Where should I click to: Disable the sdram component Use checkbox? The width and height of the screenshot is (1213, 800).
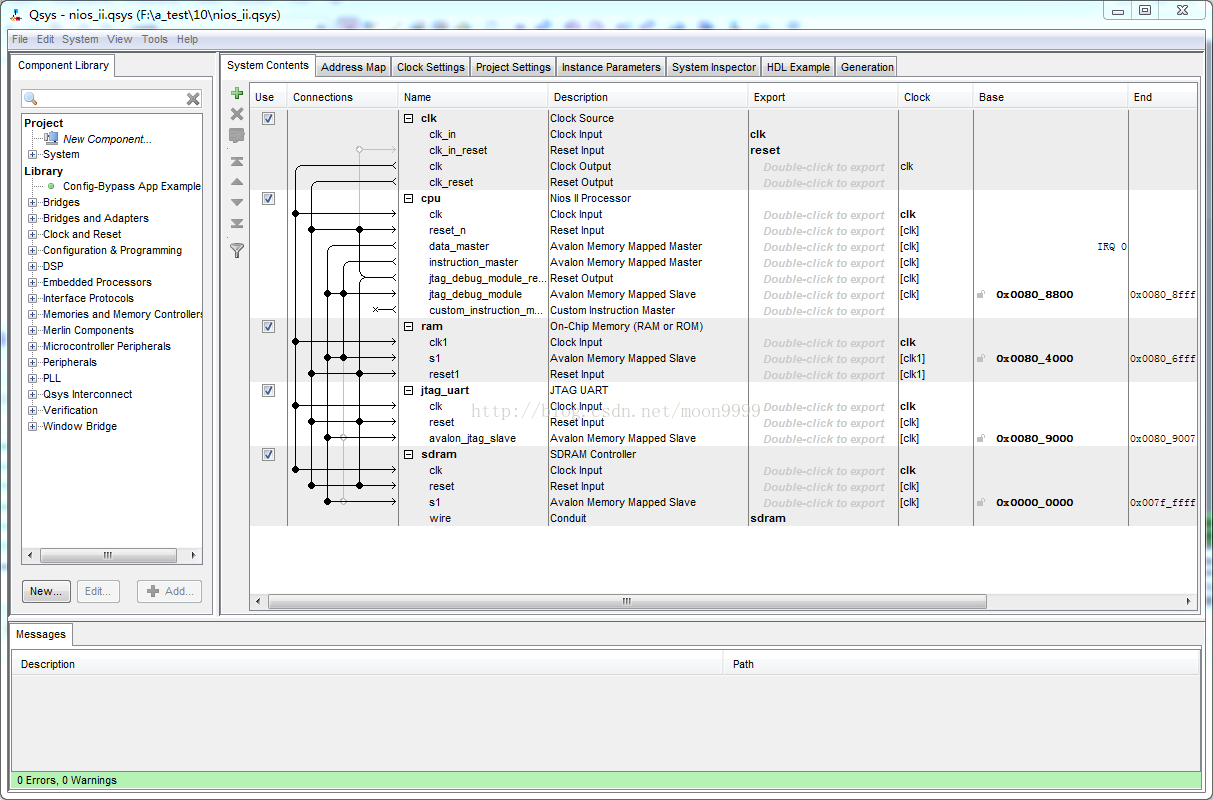(x=268, y=454)
